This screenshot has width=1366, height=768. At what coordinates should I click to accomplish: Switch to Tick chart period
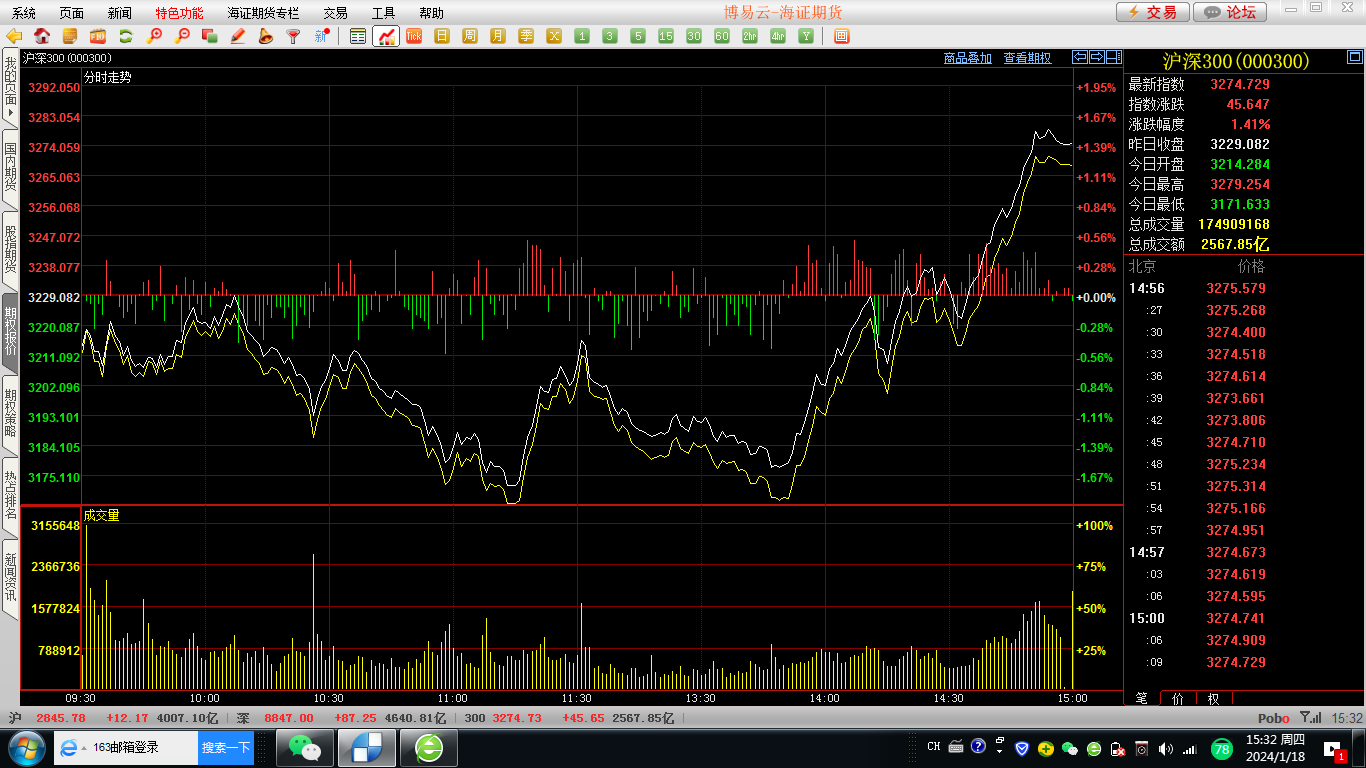414,36
